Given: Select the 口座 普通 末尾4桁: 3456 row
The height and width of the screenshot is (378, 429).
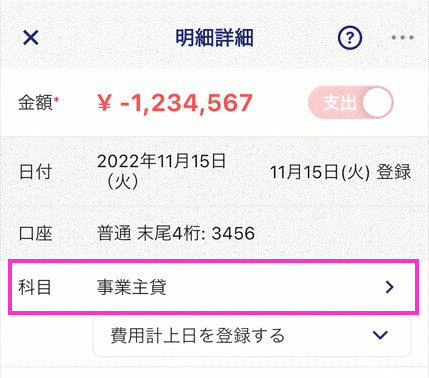Looking at the screenshot, I should 214,233.
